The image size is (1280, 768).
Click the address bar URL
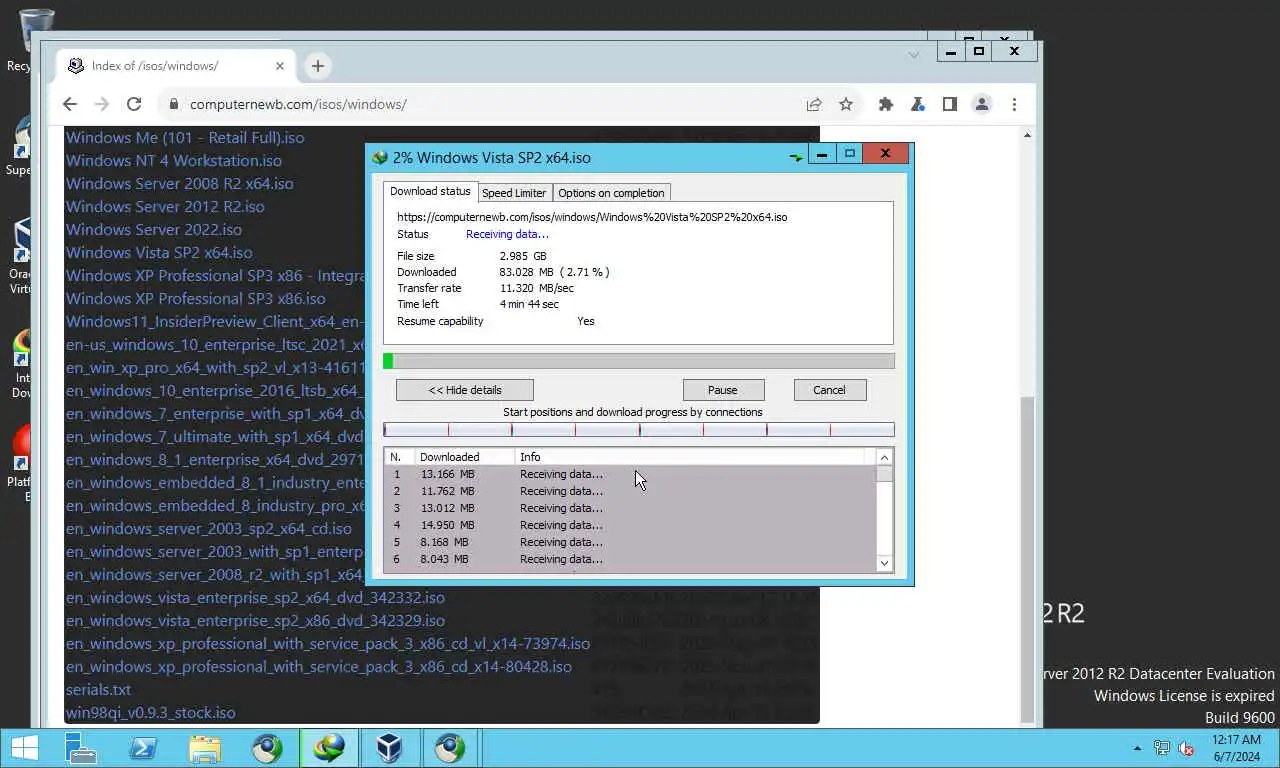coord(298,104)
